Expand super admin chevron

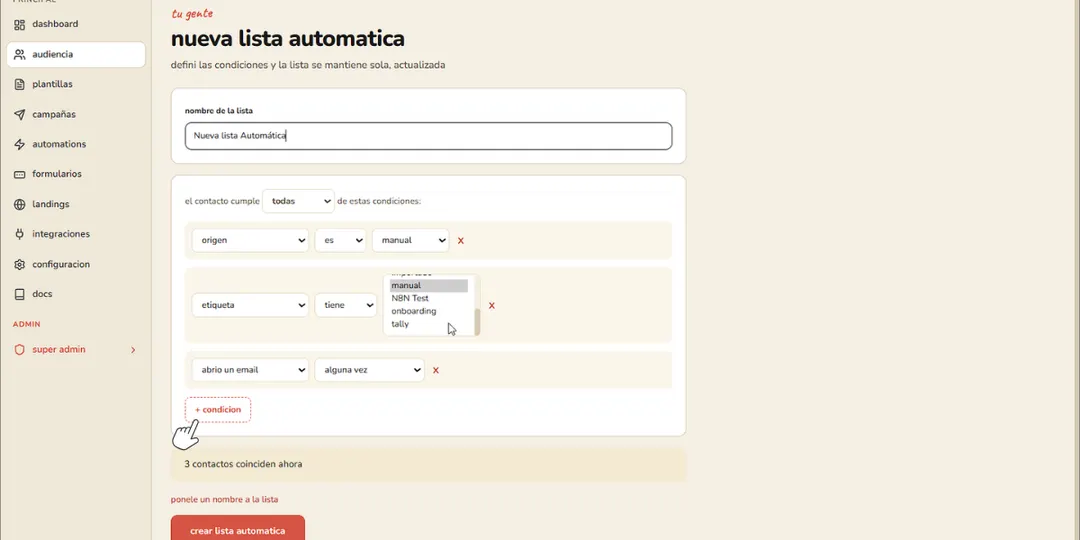(133, 350)
